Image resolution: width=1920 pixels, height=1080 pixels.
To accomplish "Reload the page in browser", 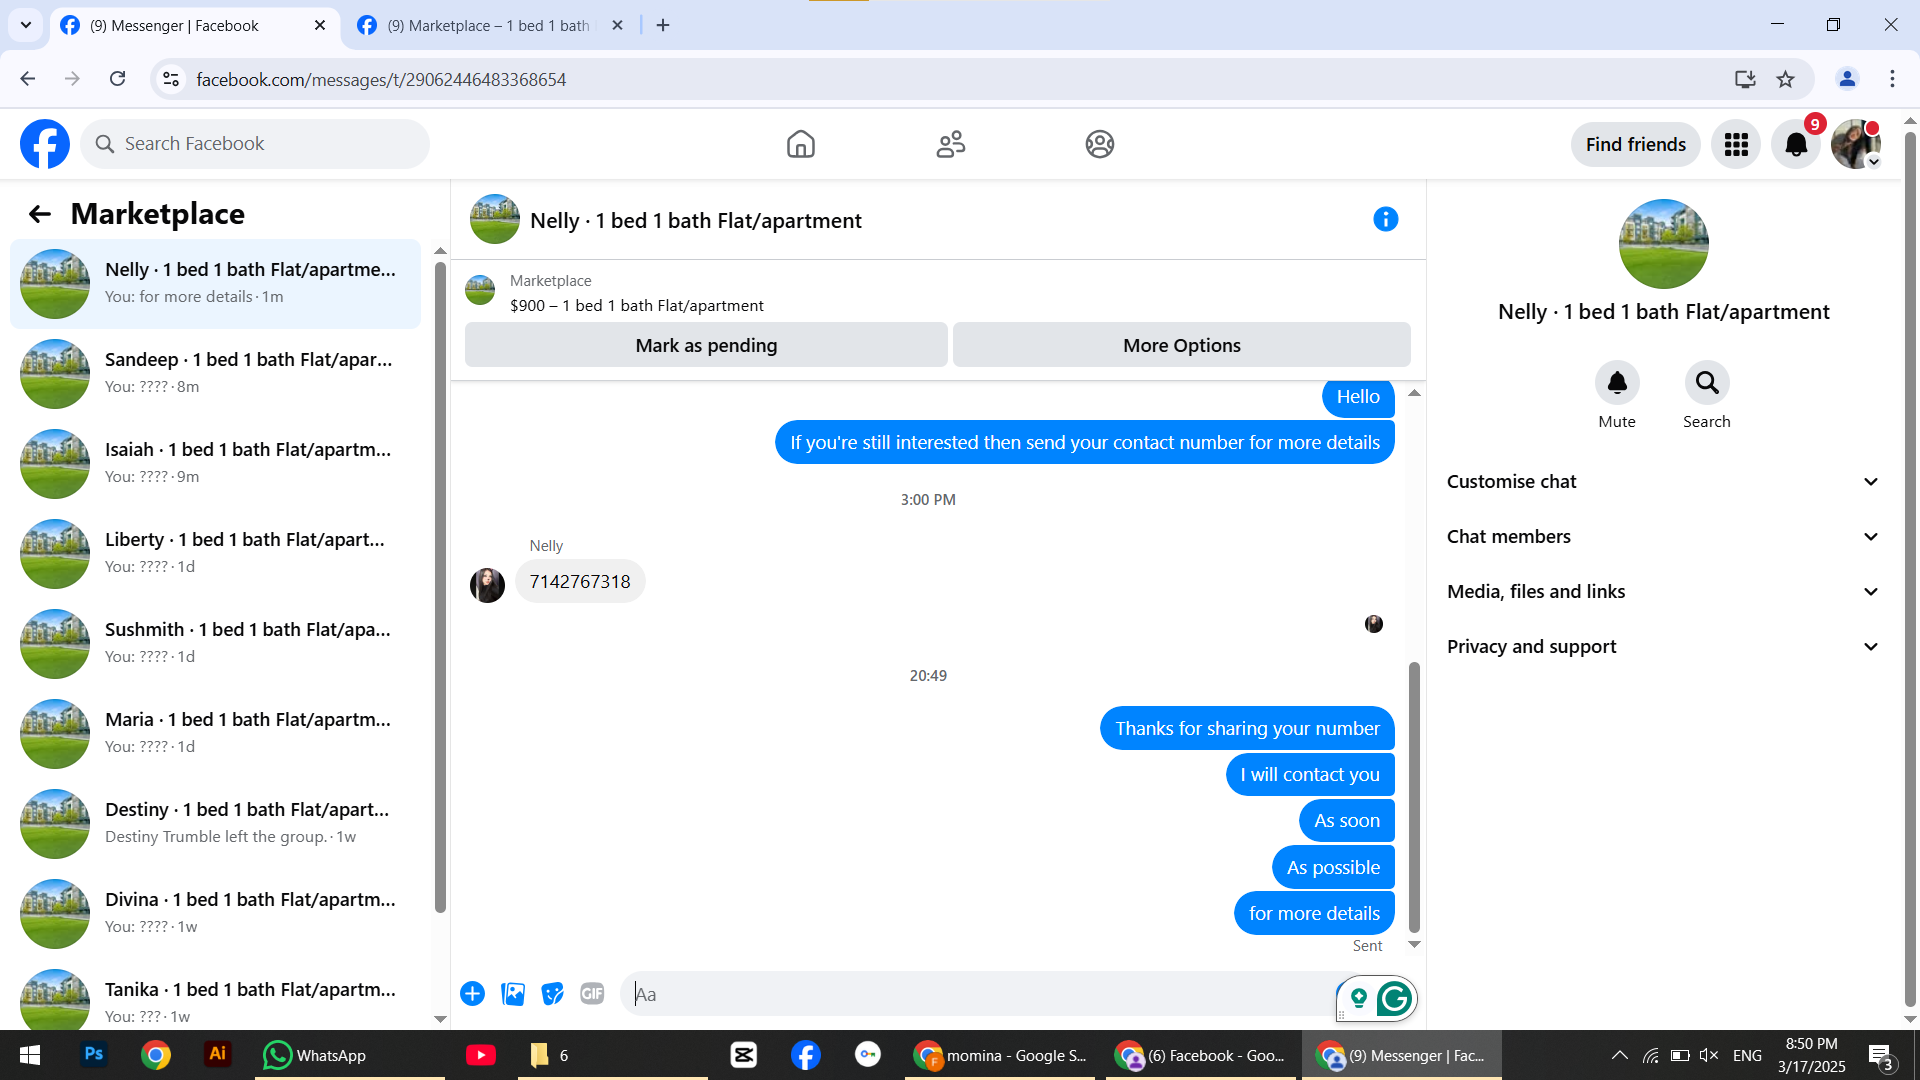I will [x=118, y=79].
